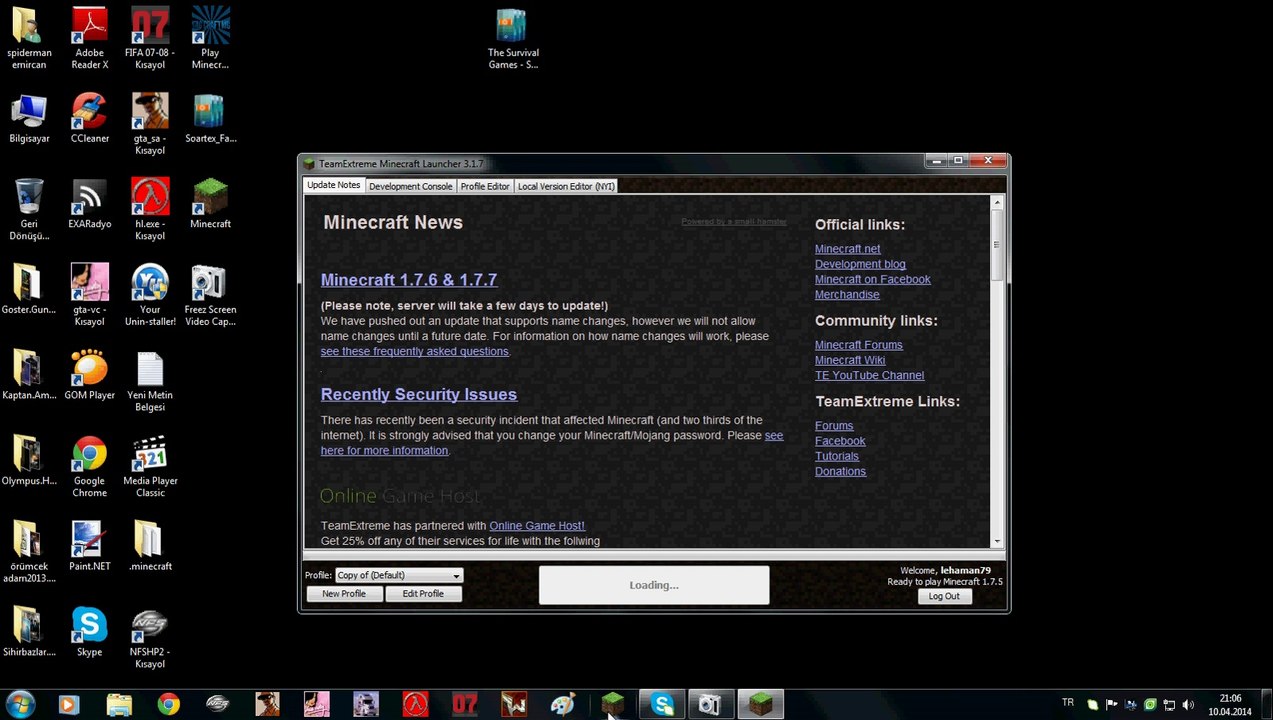Switch to Local Version Editor (NYI) tab
The image size is (1273, 720).
[x=566, y=186]
